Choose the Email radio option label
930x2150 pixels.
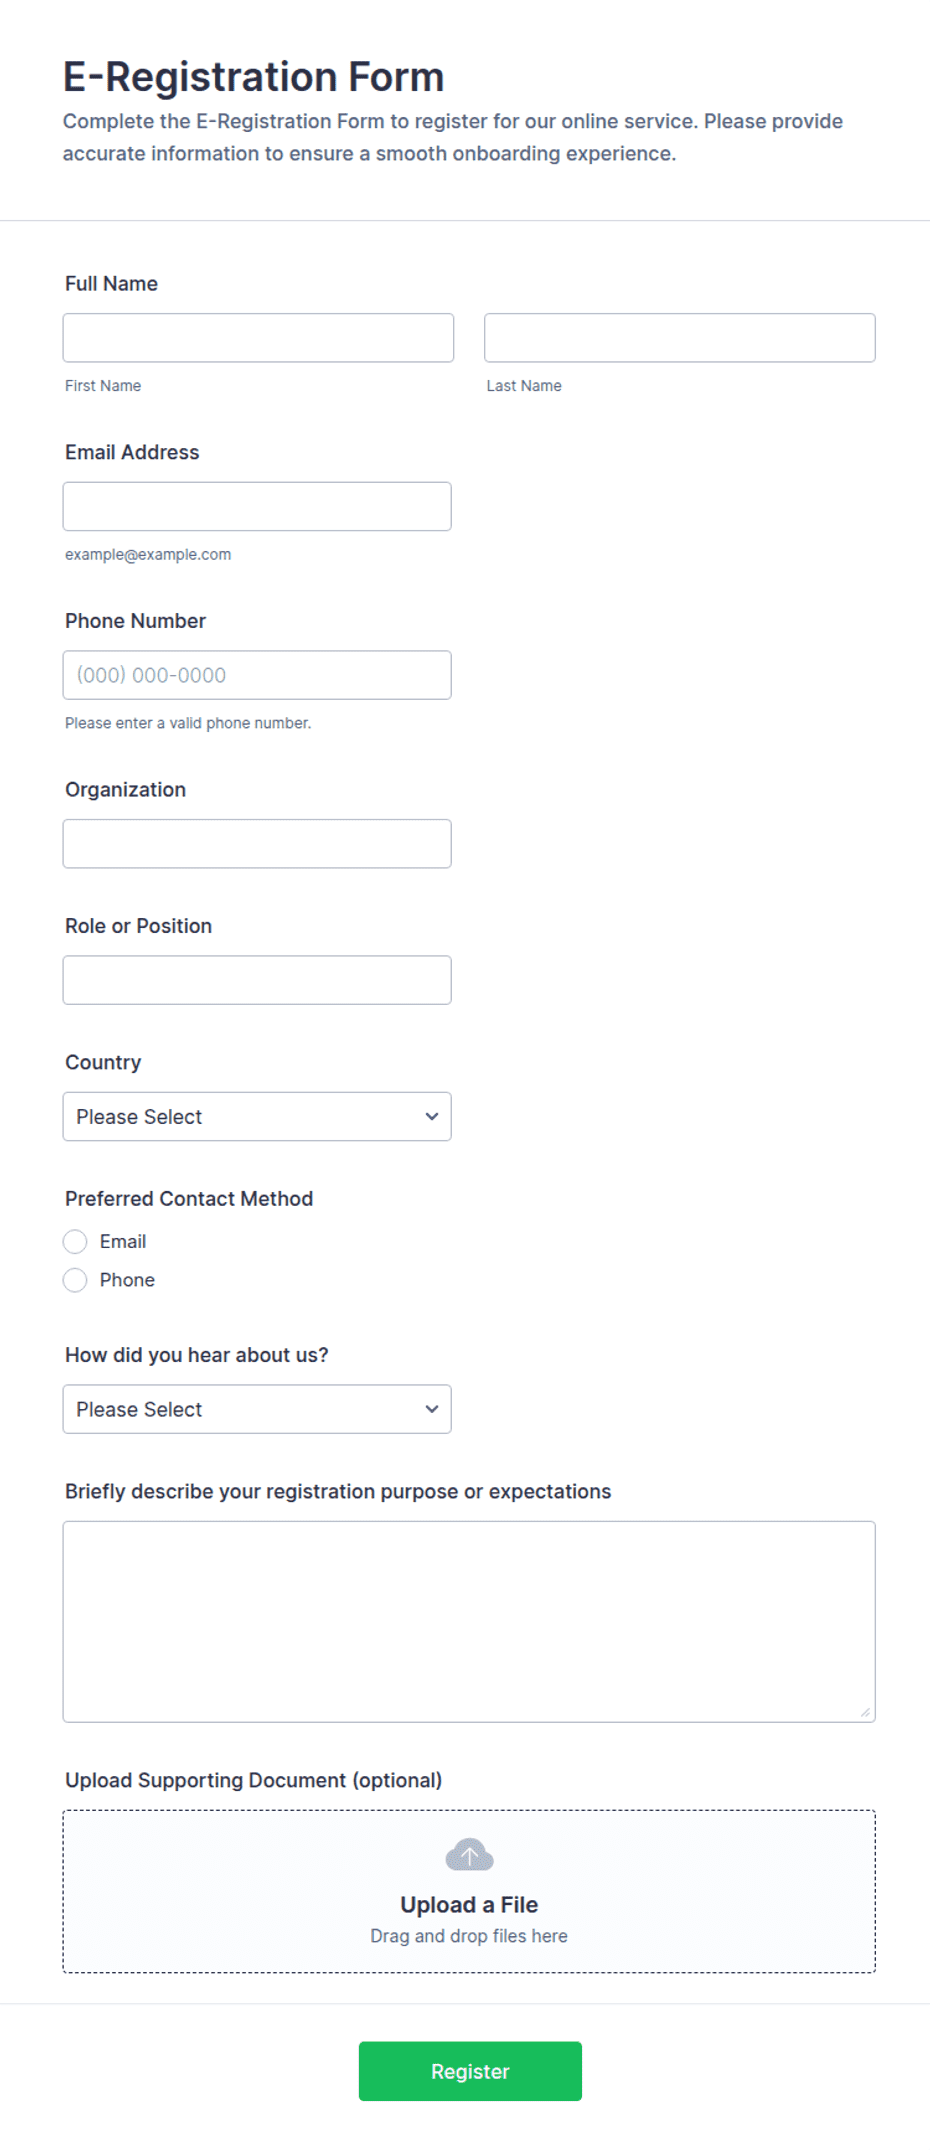pos(123,1241)
